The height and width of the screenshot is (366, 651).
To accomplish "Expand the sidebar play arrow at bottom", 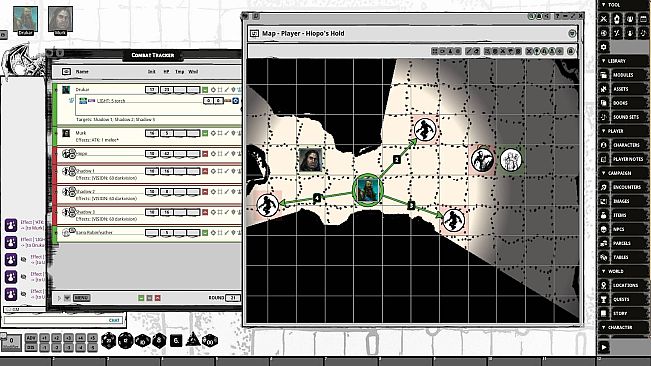I will 604,347.
